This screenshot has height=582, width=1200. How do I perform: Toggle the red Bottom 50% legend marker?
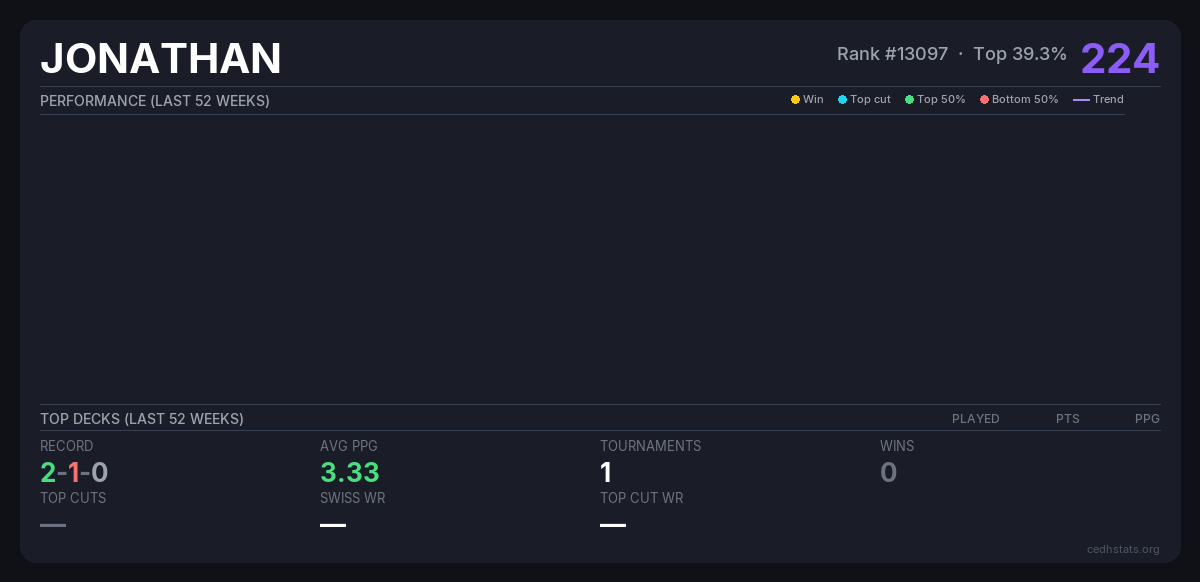(984, 100)
